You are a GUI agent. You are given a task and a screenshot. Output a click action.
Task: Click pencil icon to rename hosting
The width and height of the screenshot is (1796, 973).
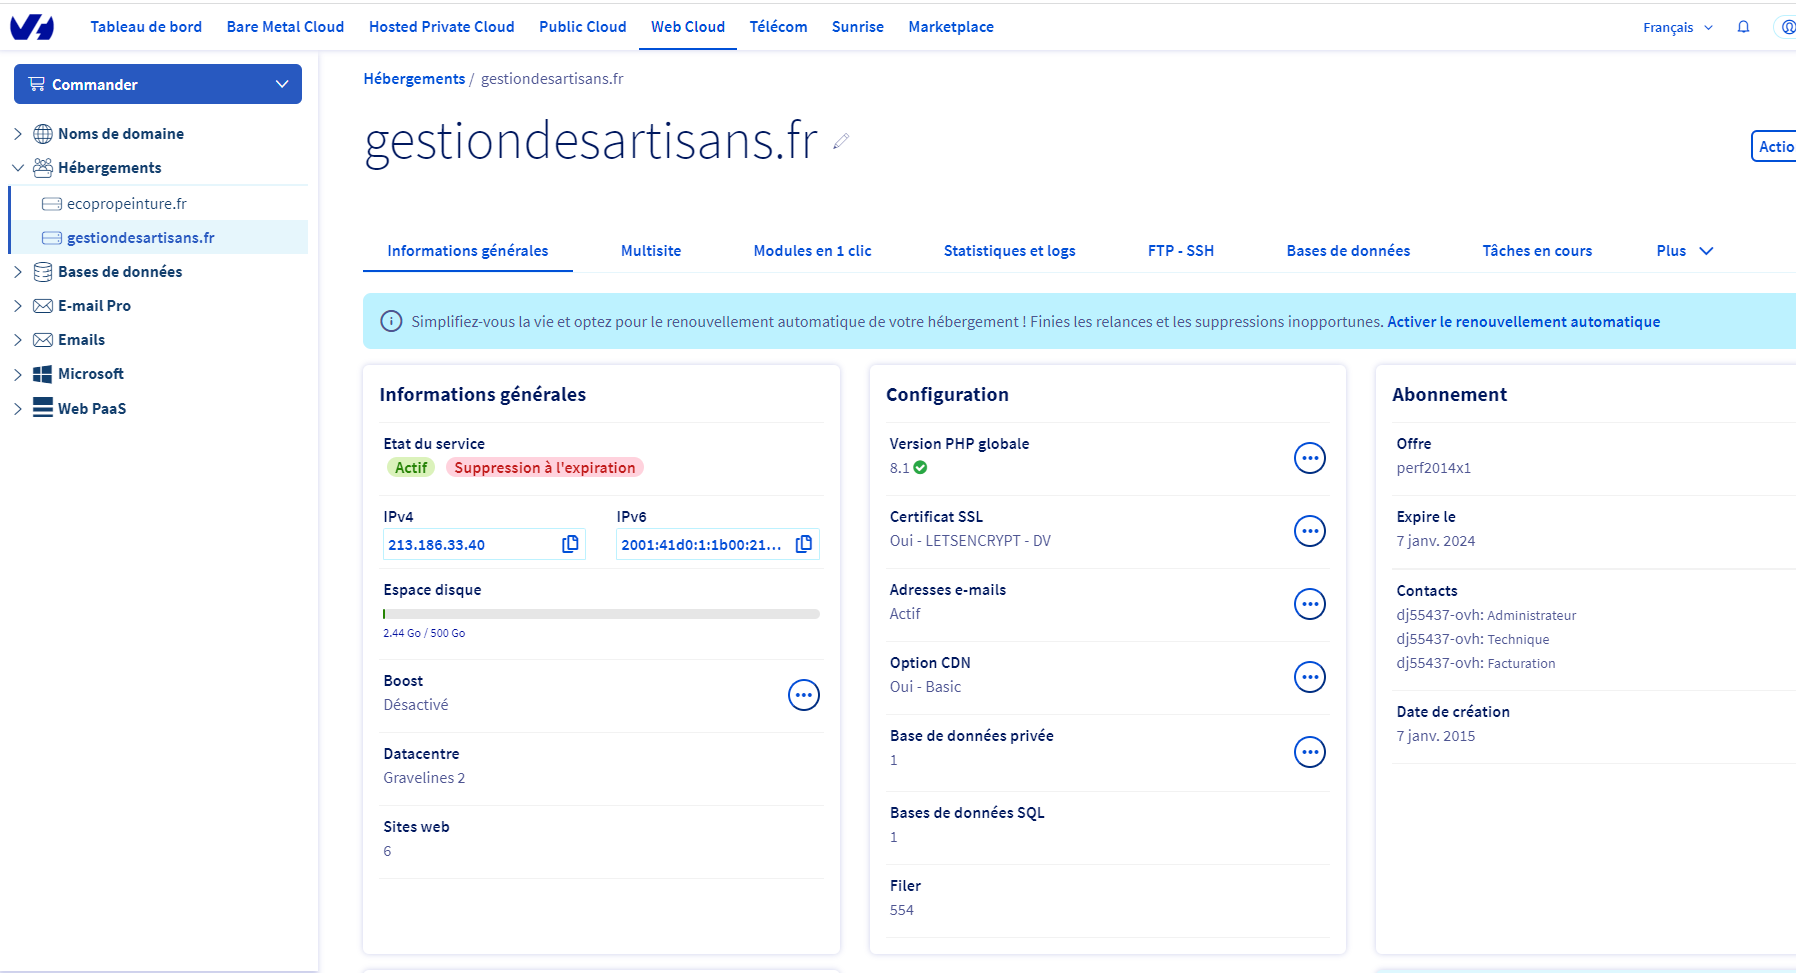[x=841, y=141]
